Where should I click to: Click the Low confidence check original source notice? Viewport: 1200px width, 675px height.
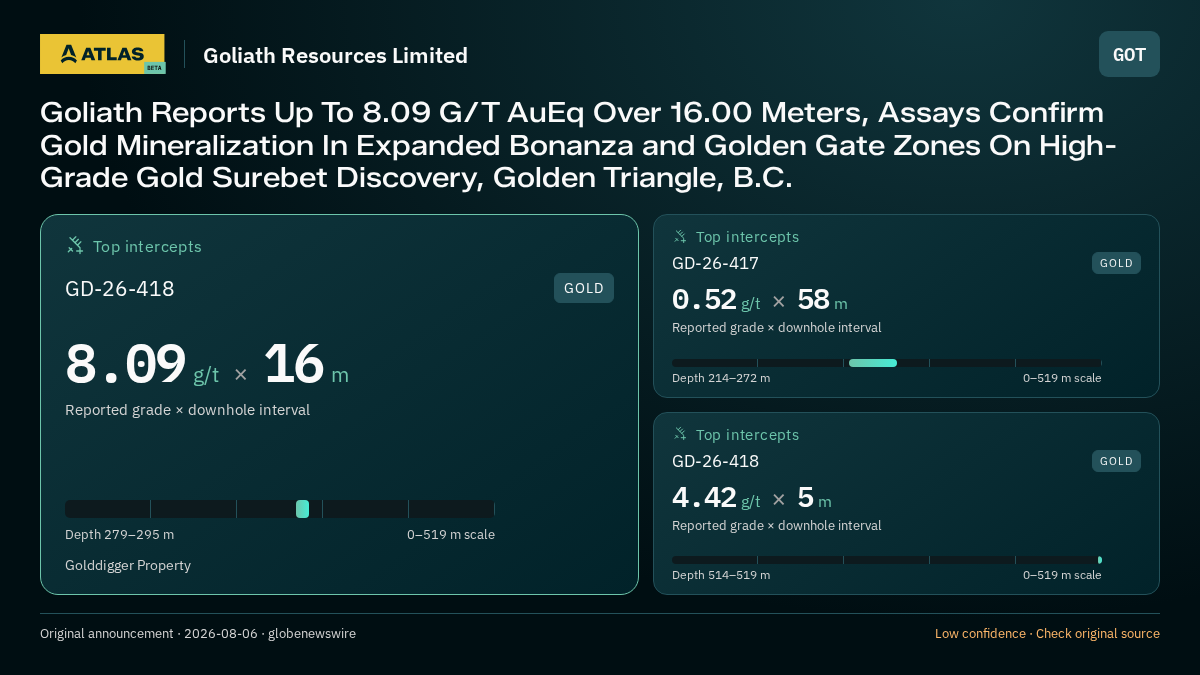coord(1047,634)
